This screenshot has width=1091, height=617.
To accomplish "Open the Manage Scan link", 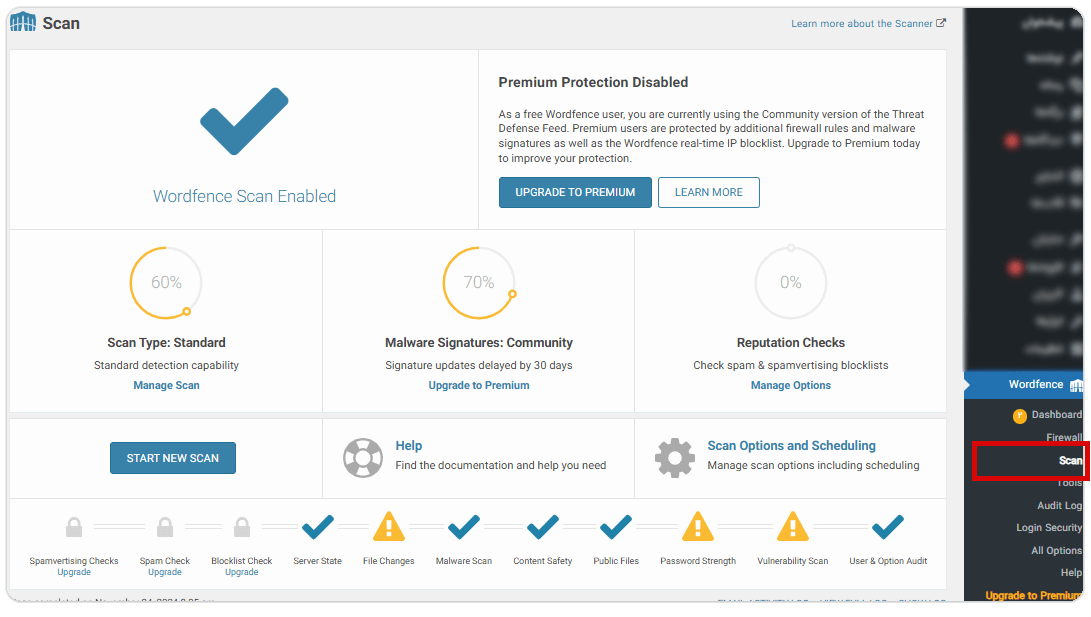I will click(x=166, y=385).
